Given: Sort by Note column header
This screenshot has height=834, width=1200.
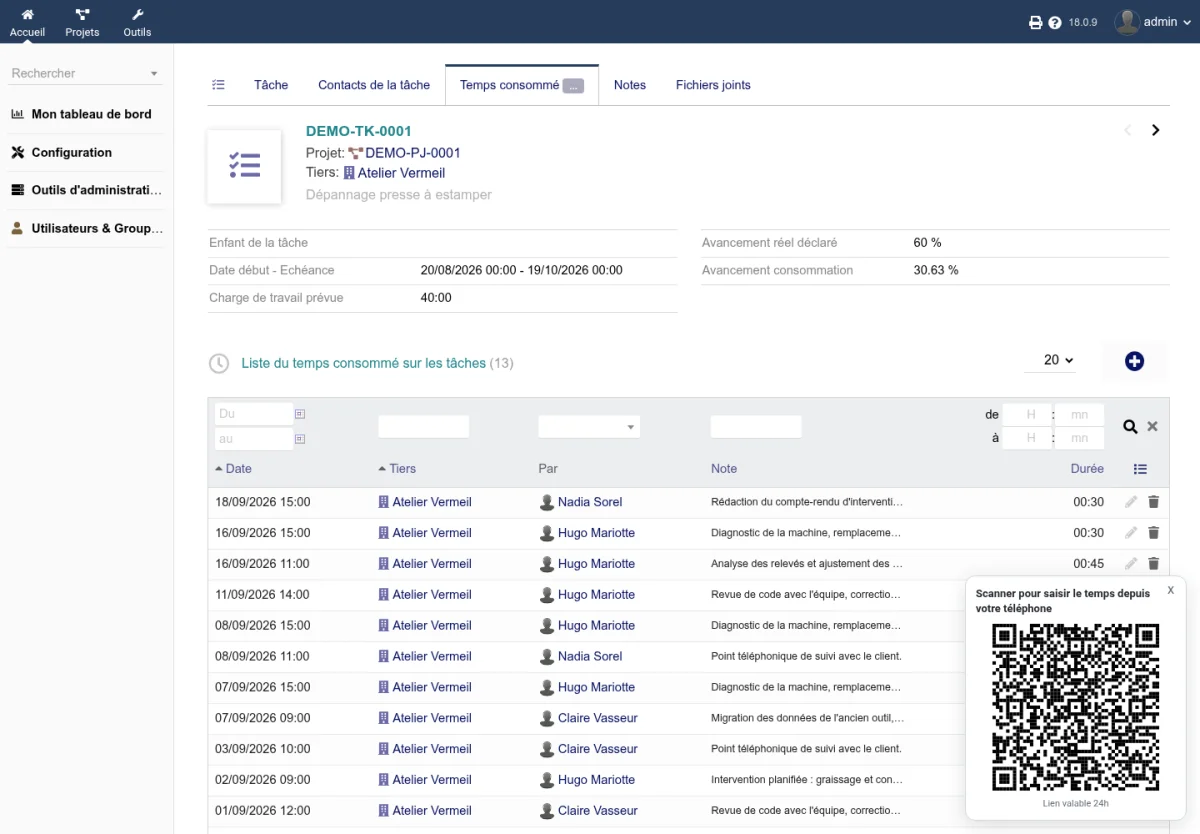Looking at the screenshot, I should tap(724, 469).
